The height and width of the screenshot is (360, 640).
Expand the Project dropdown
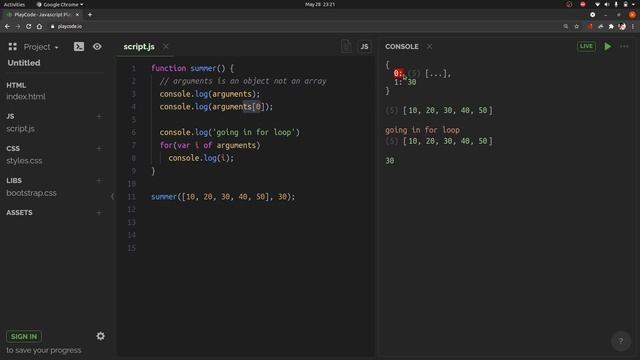(41, 47)
